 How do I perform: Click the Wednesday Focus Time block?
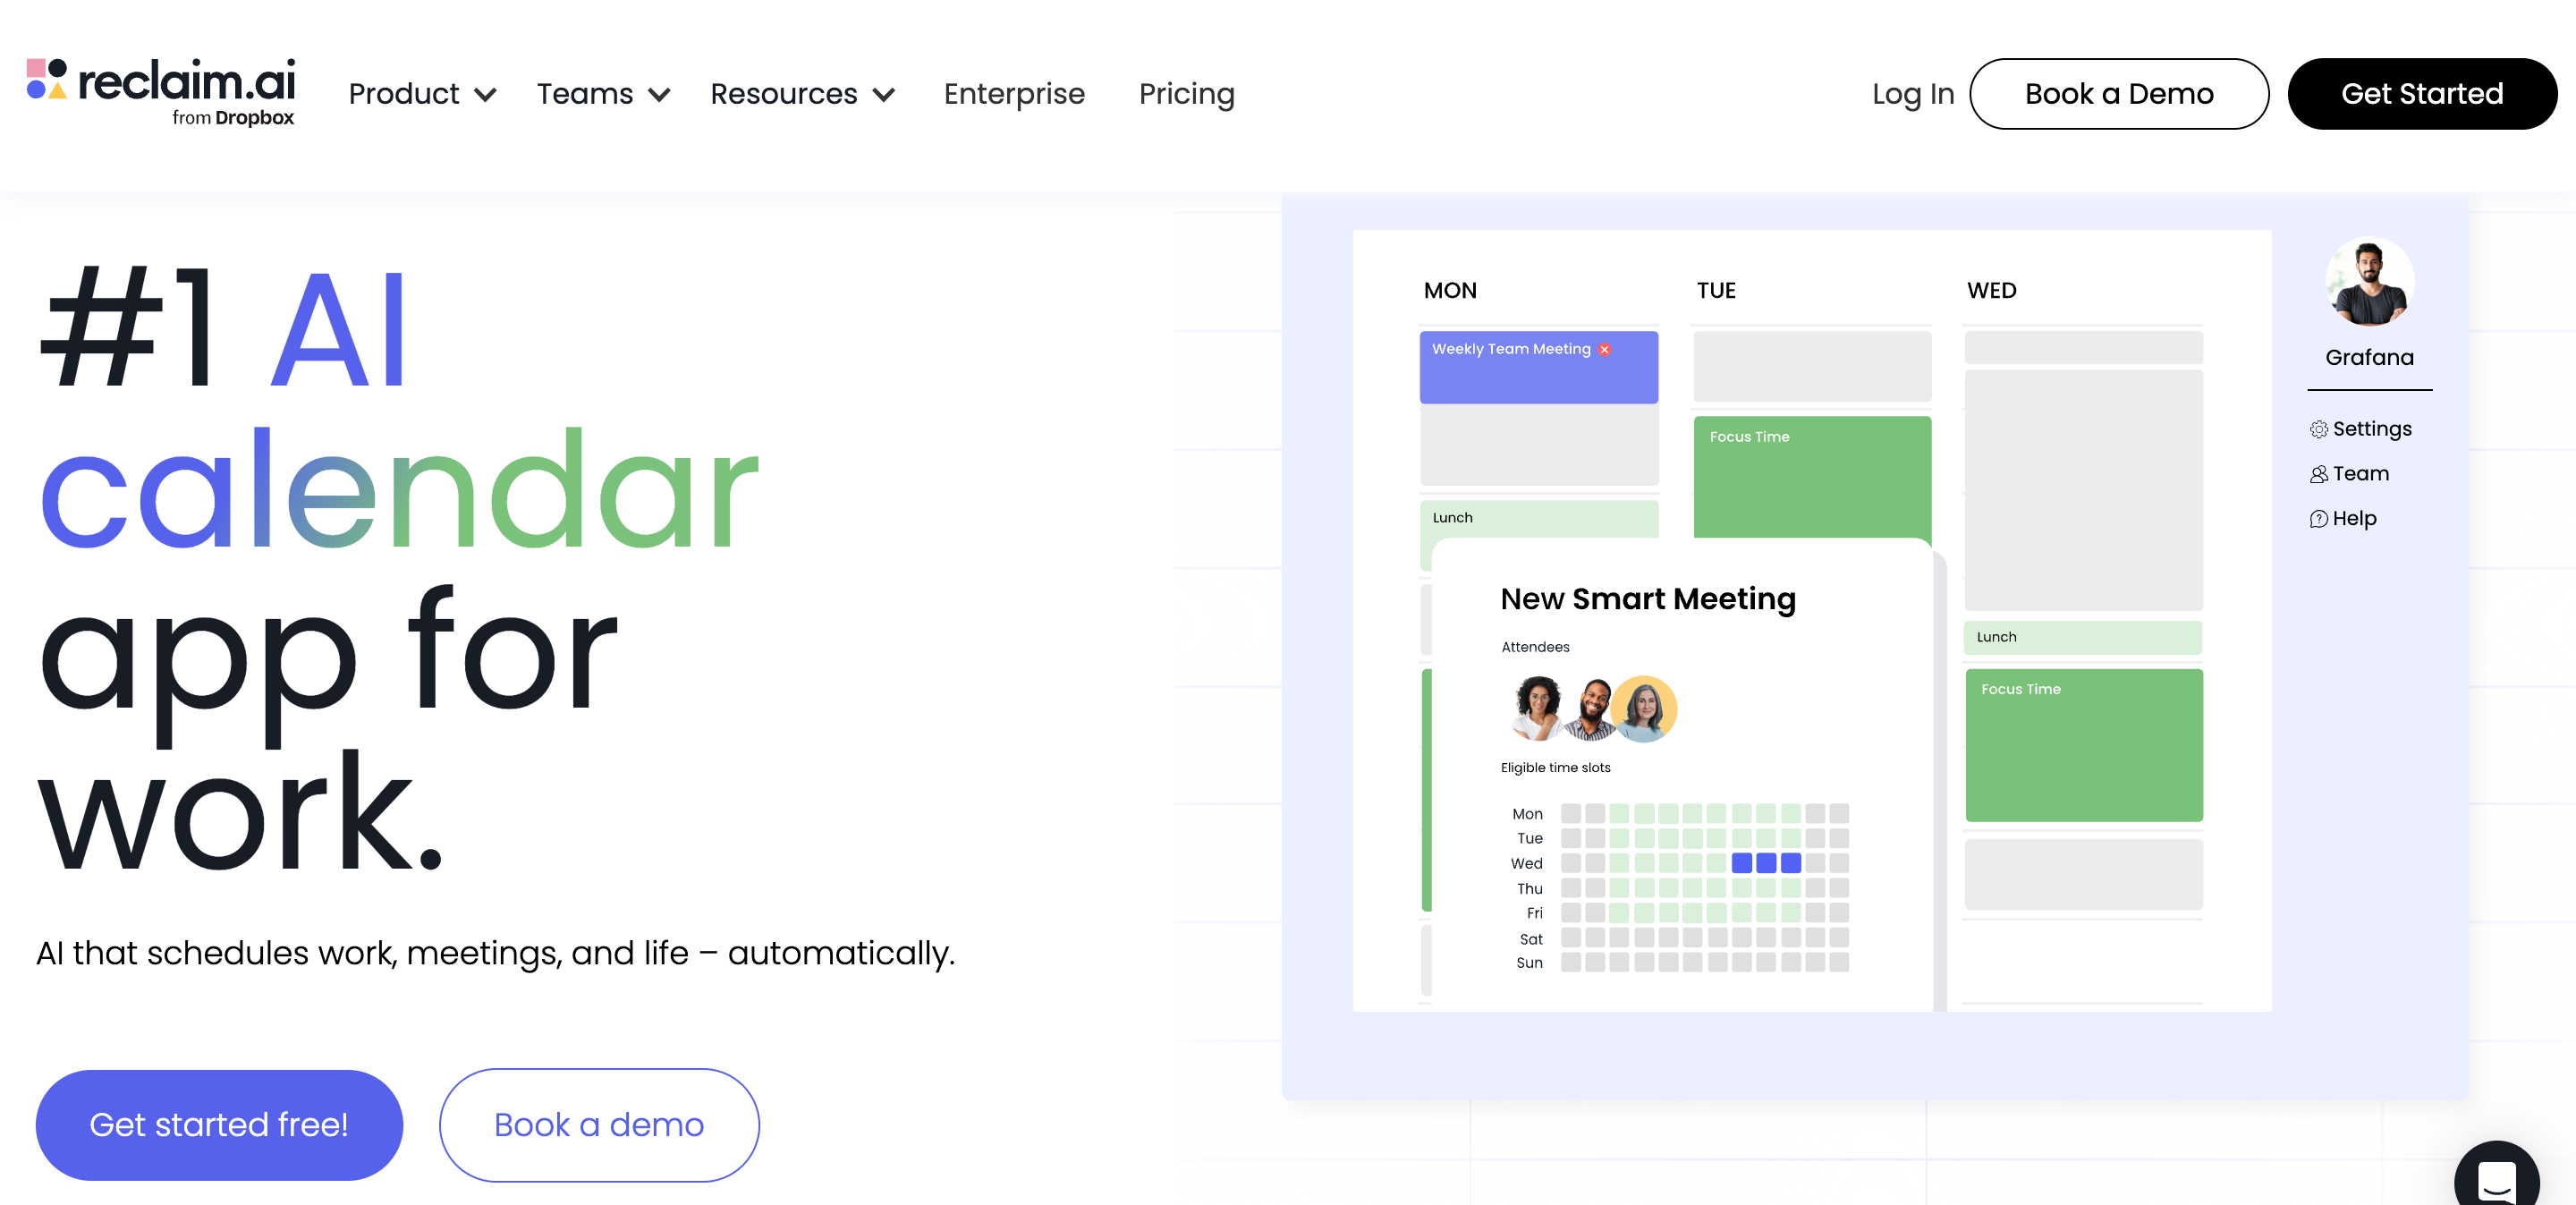tap(2083, 745)
